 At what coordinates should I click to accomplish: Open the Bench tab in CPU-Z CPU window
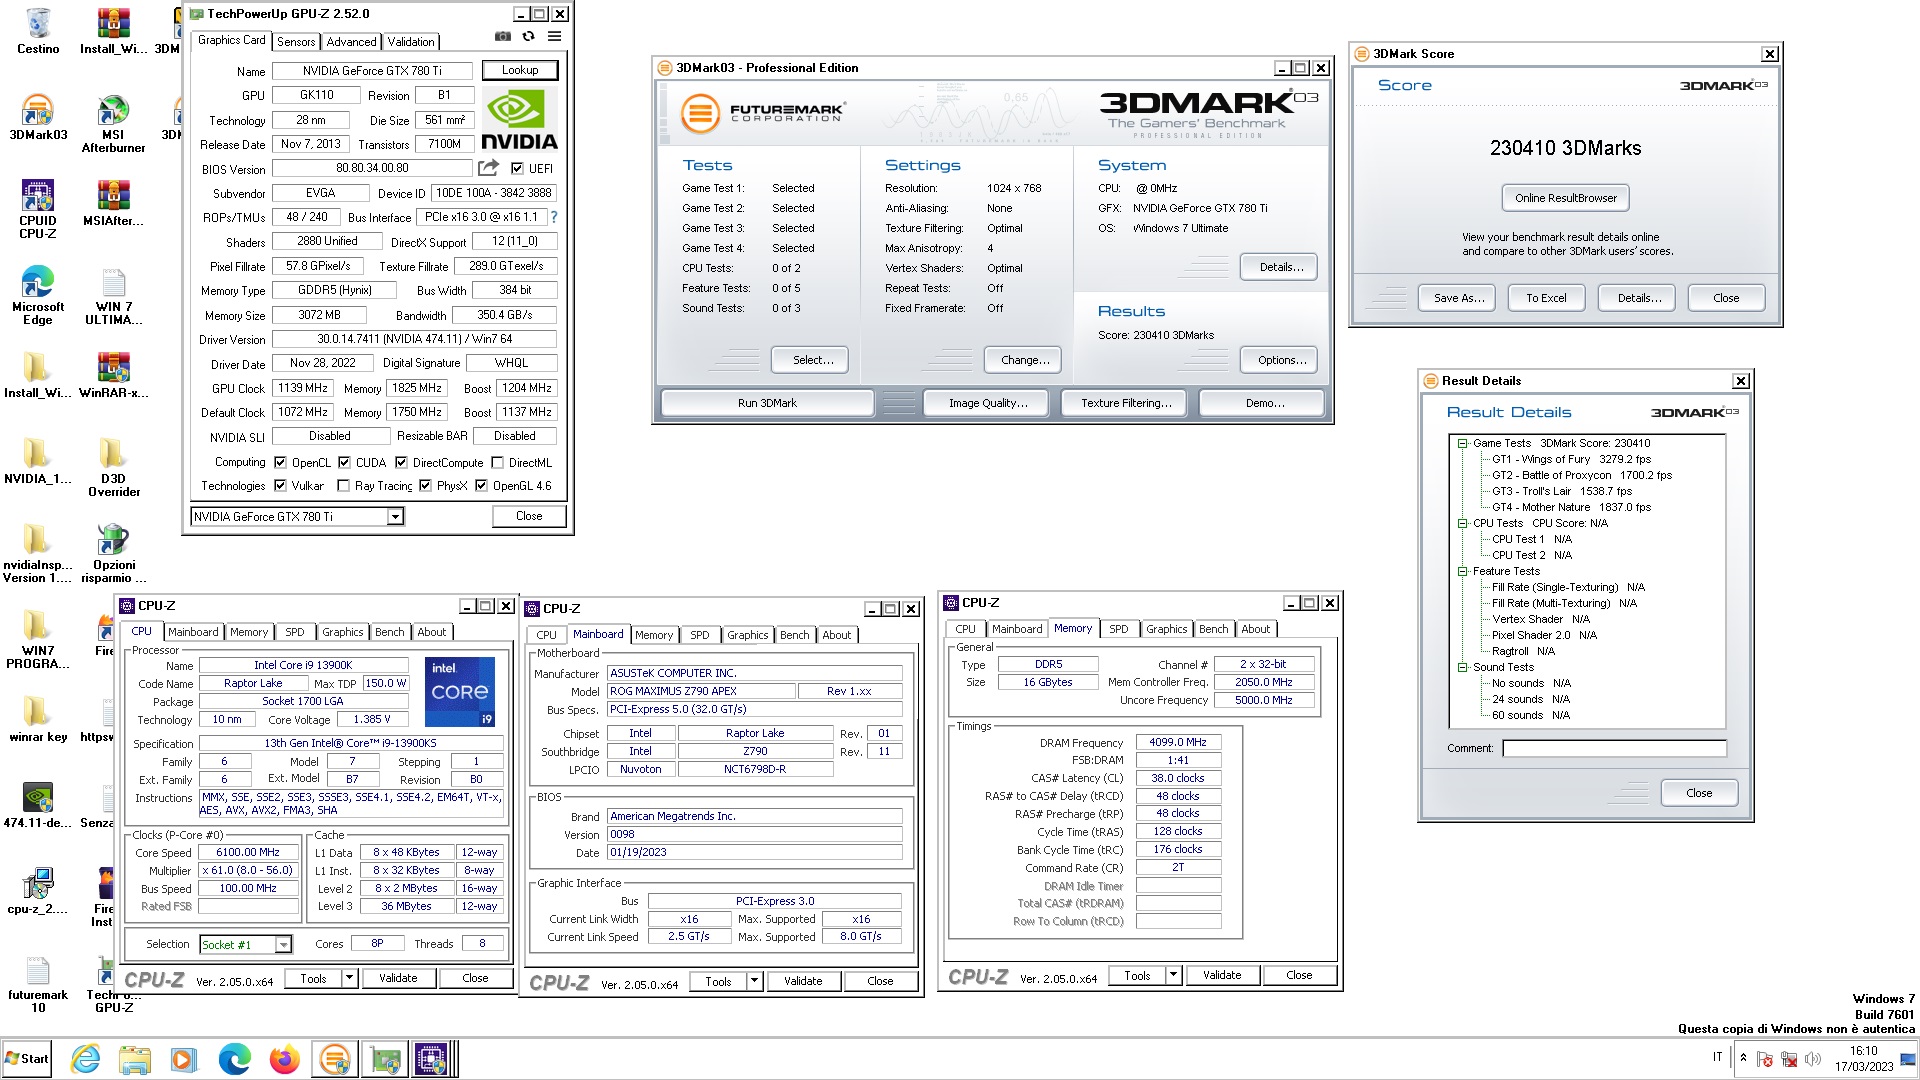point(390,632)
